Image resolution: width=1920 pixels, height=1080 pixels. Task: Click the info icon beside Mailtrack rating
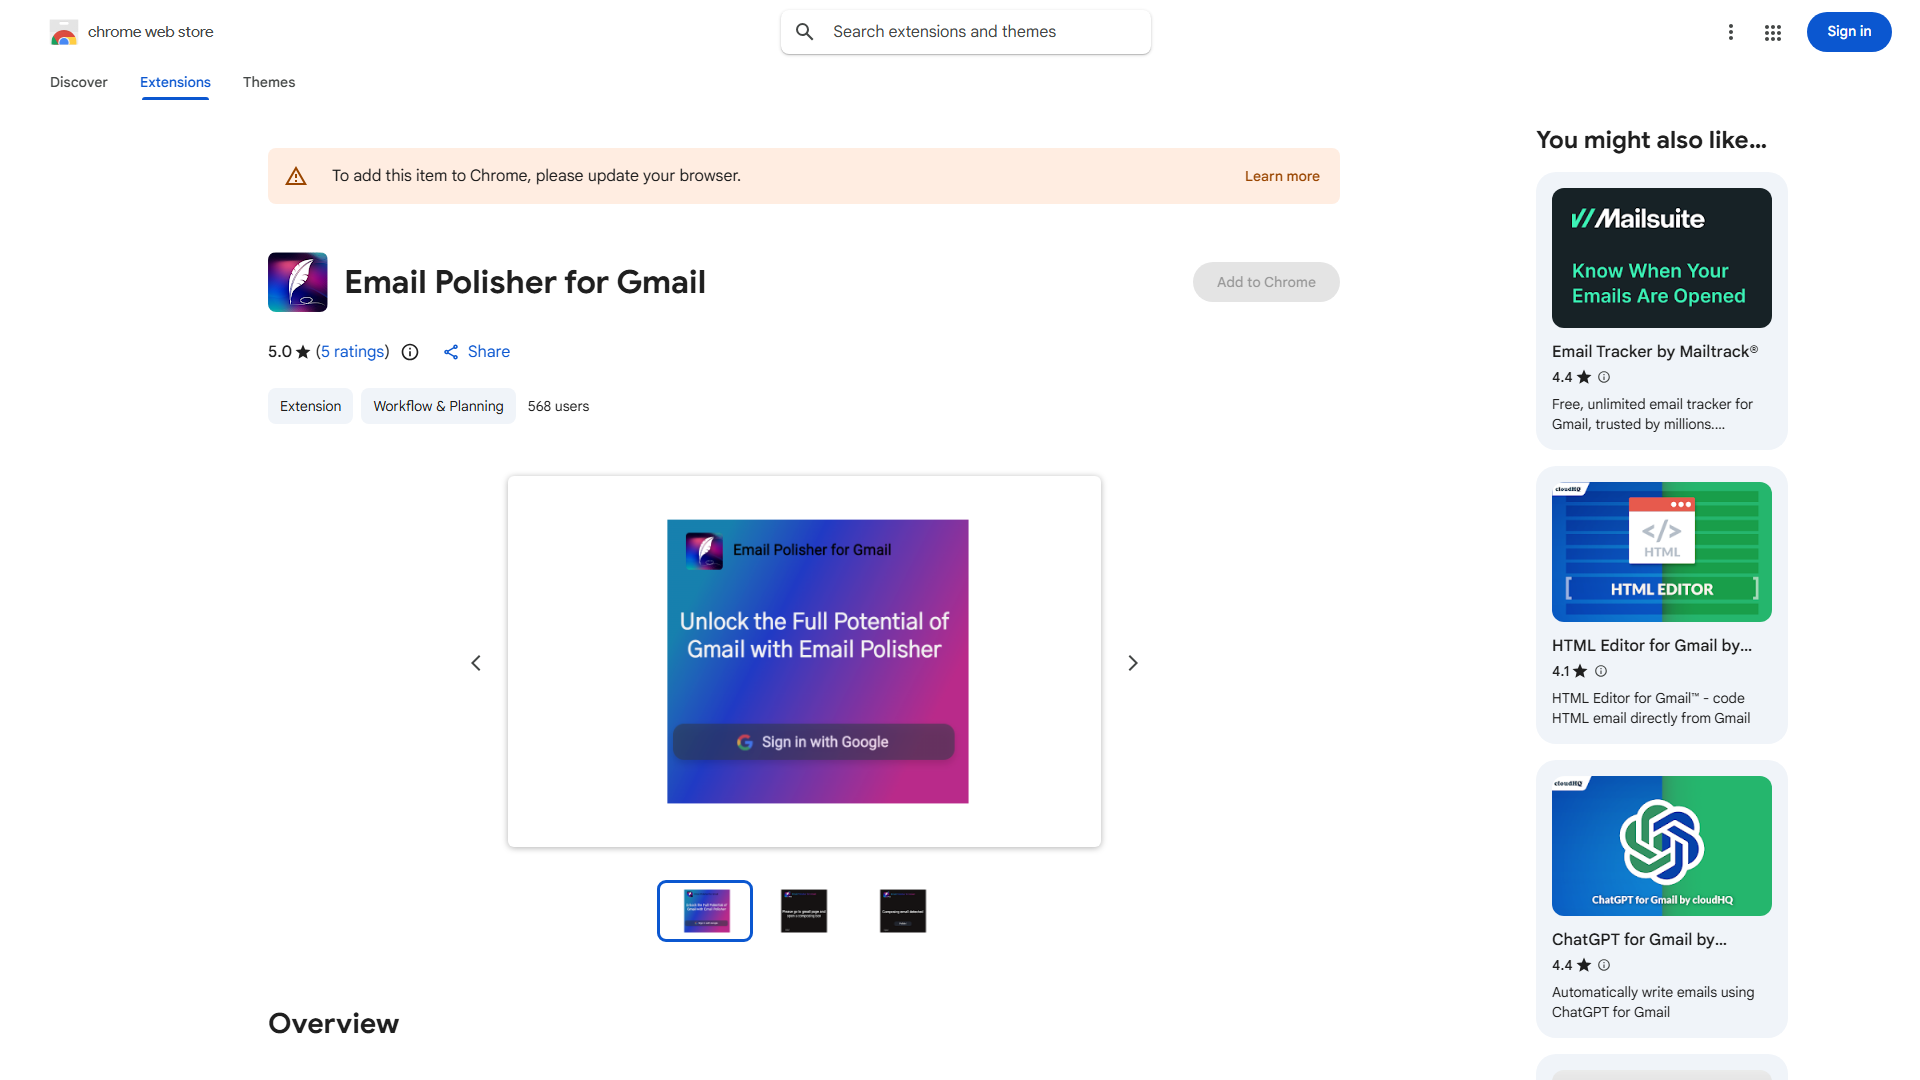[1603, 377]
